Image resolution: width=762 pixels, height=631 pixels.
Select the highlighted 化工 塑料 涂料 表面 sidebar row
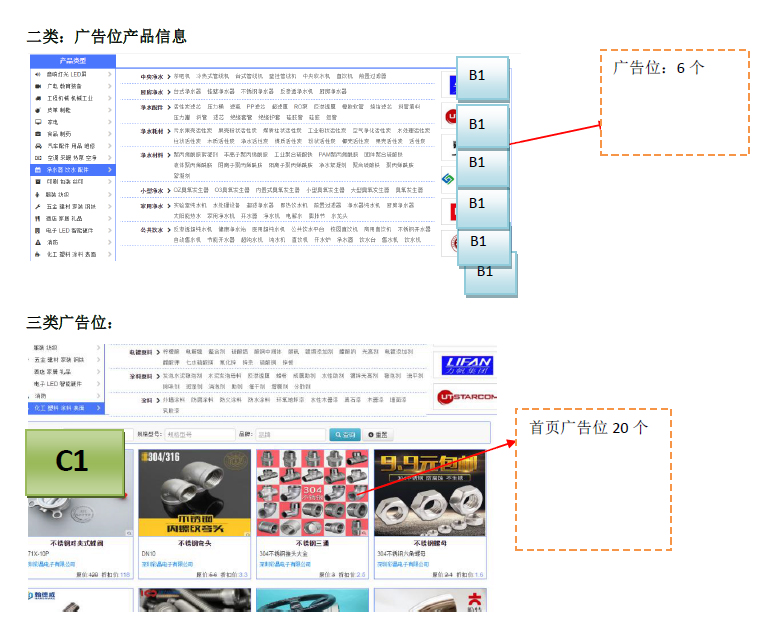67,408
